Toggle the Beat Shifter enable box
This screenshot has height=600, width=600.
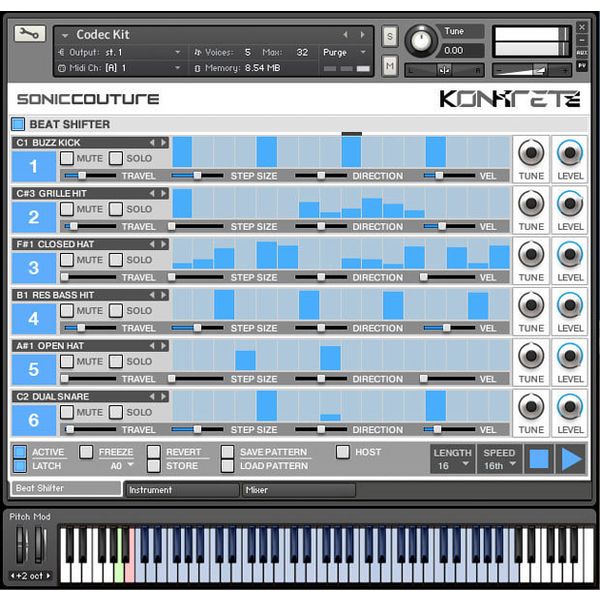pos(18,124)
